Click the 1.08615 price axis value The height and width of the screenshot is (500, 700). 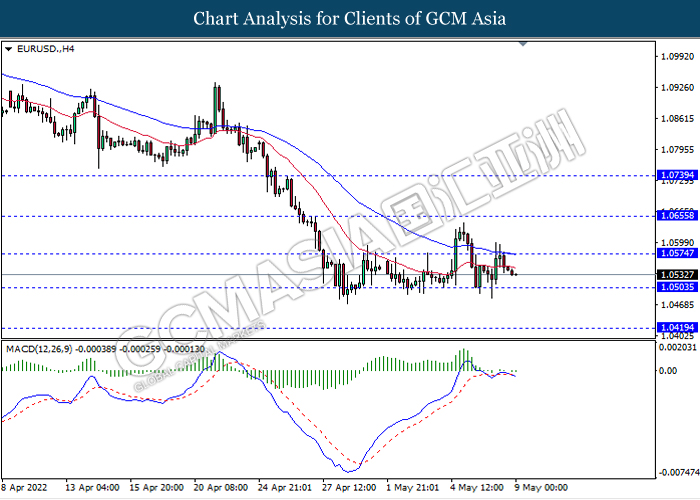[677, 119]
